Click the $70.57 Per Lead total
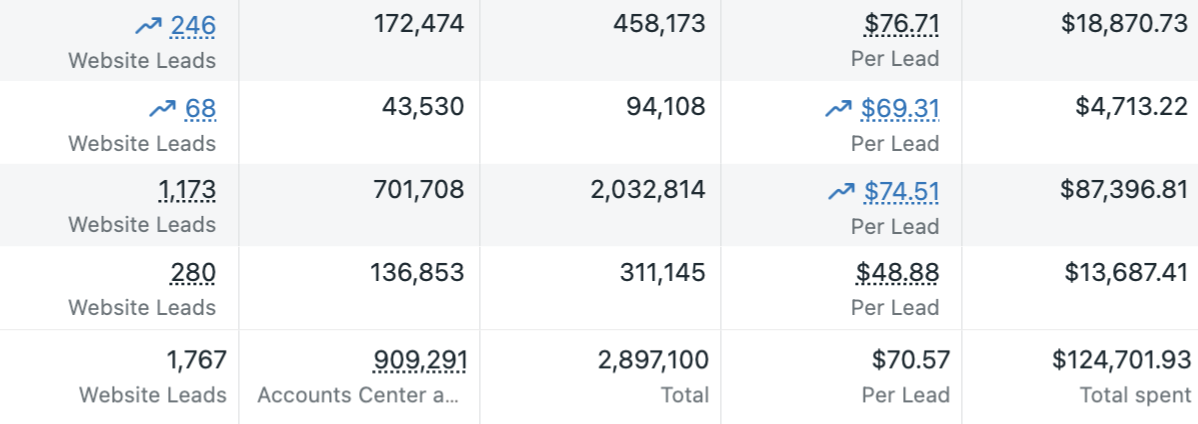This screenshot has width=1198, height=424. 909,360
